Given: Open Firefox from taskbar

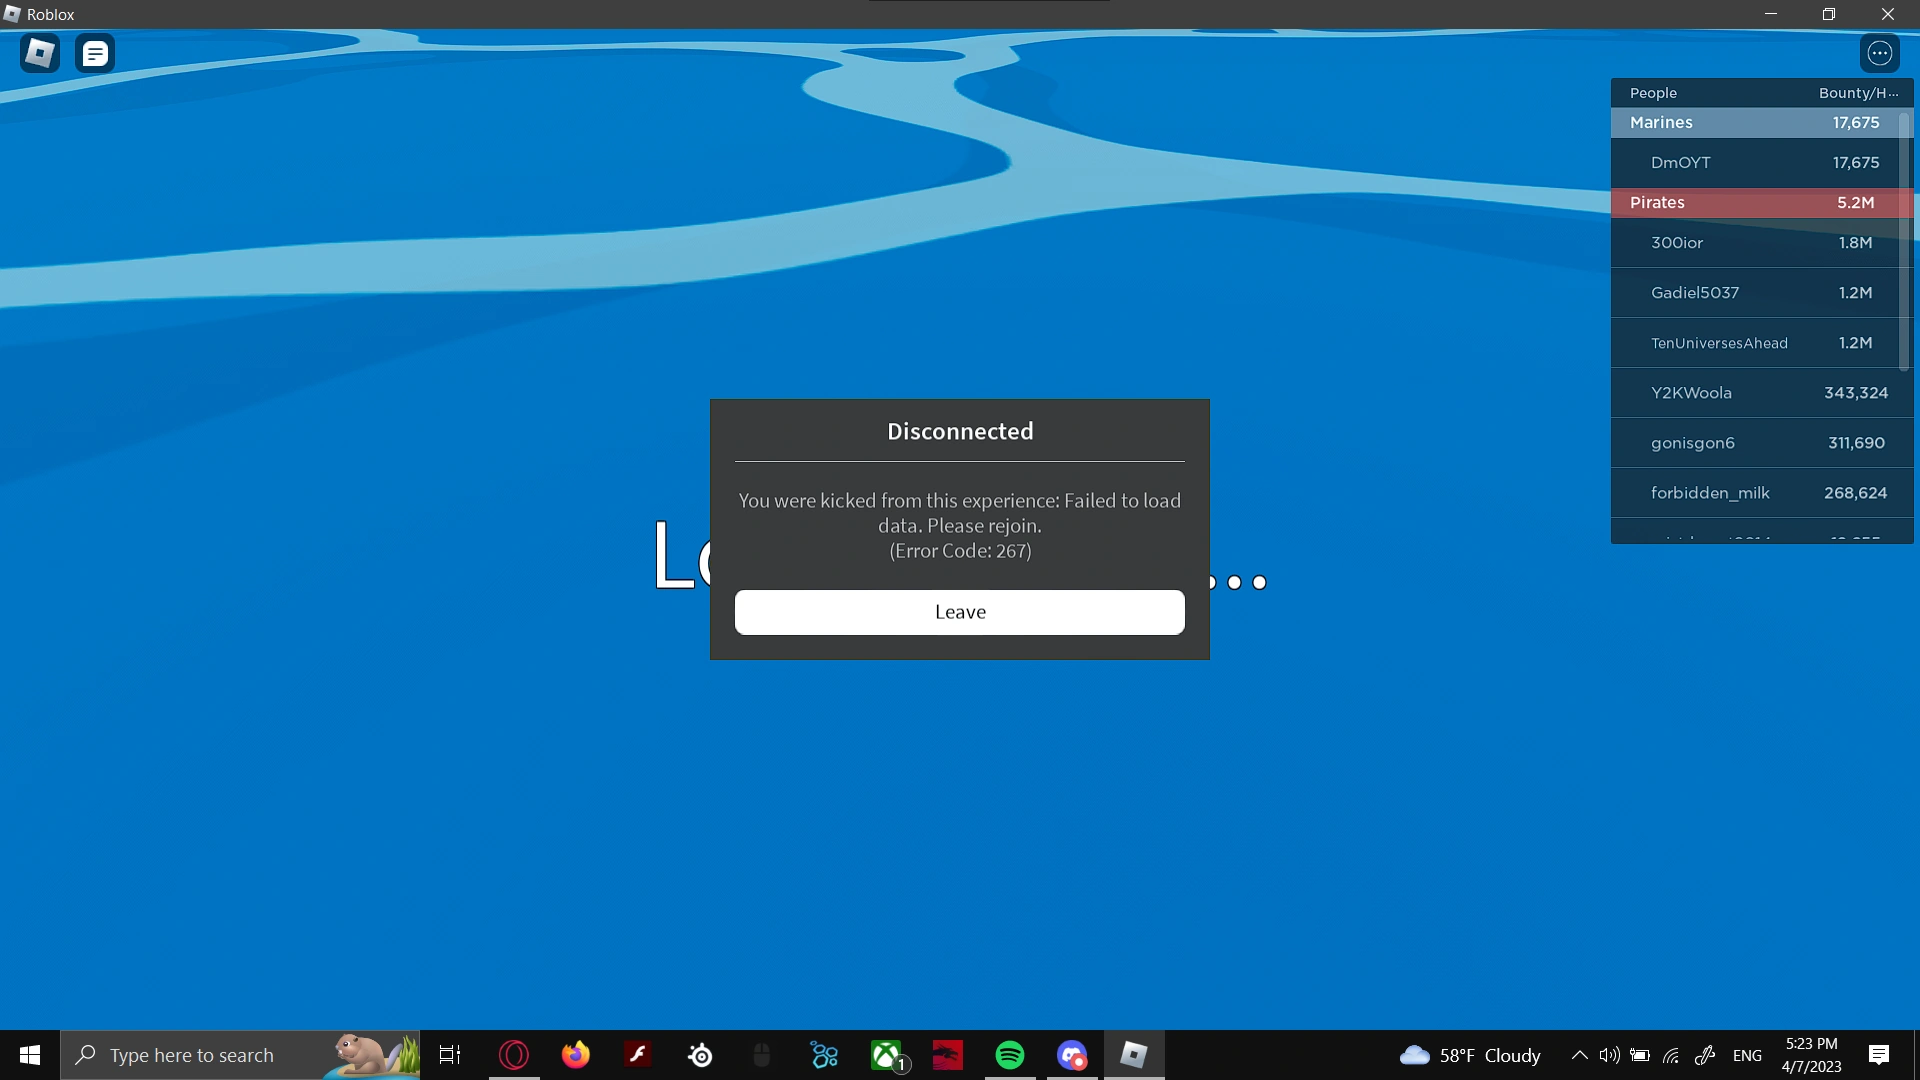Looking at the screenshot, I should [x=576, y=1055].
